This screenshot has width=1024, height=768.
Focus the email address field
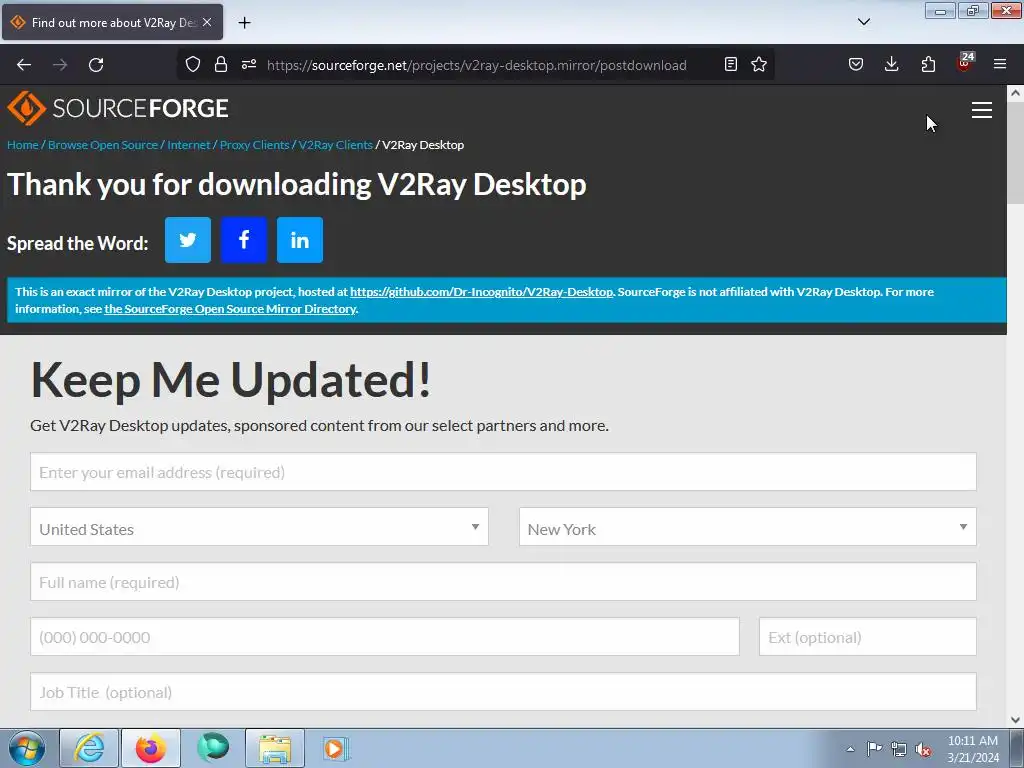coord(504,472)
